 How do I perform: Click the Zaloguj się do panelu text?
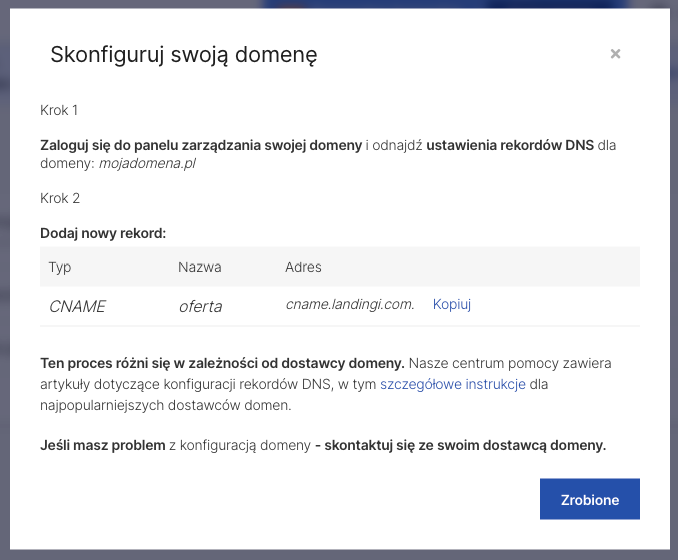(x=109, y=145)
